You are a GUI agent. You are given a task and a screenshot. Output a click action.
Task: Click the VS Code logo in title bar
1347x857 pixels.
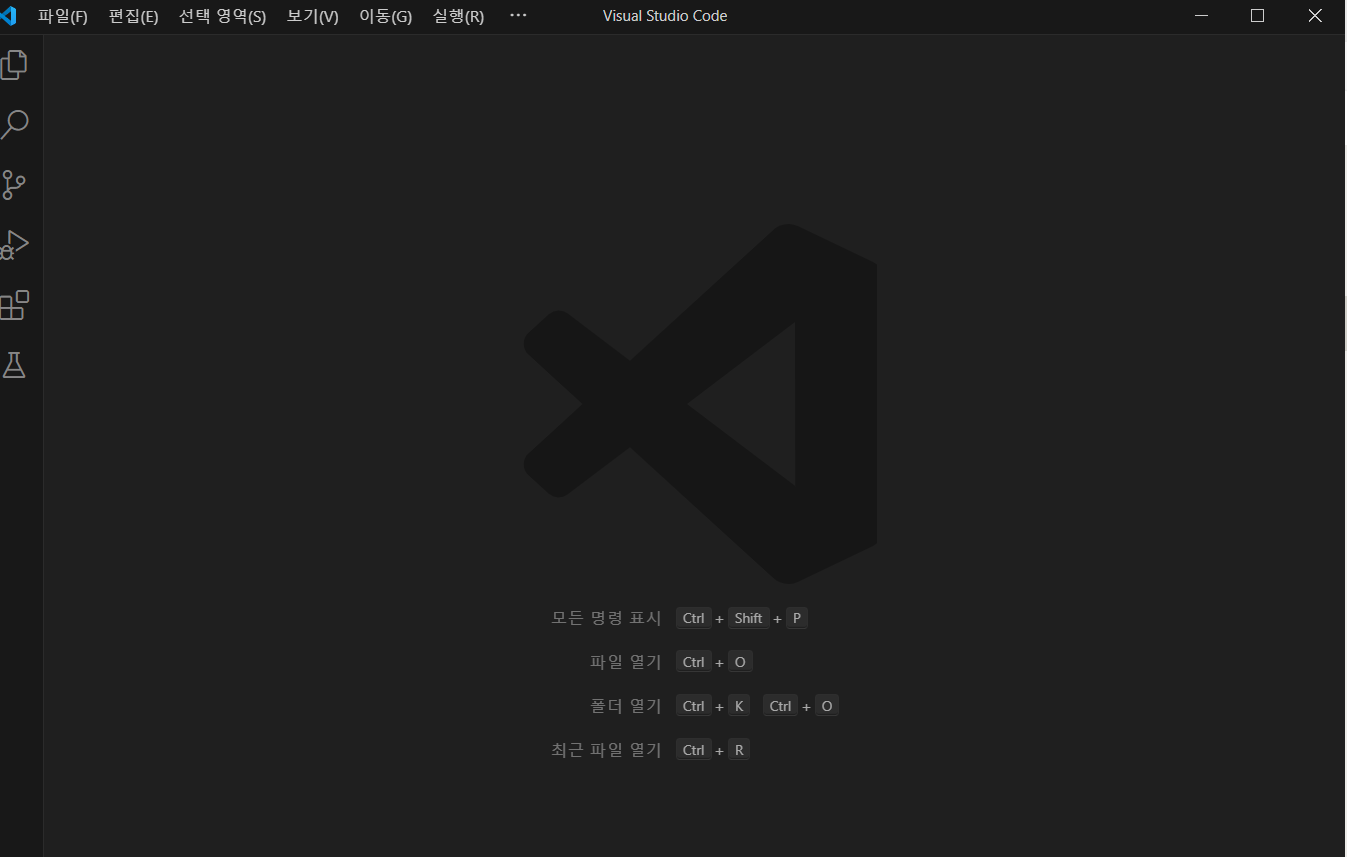pyautogui.click(x=9, y=16)
